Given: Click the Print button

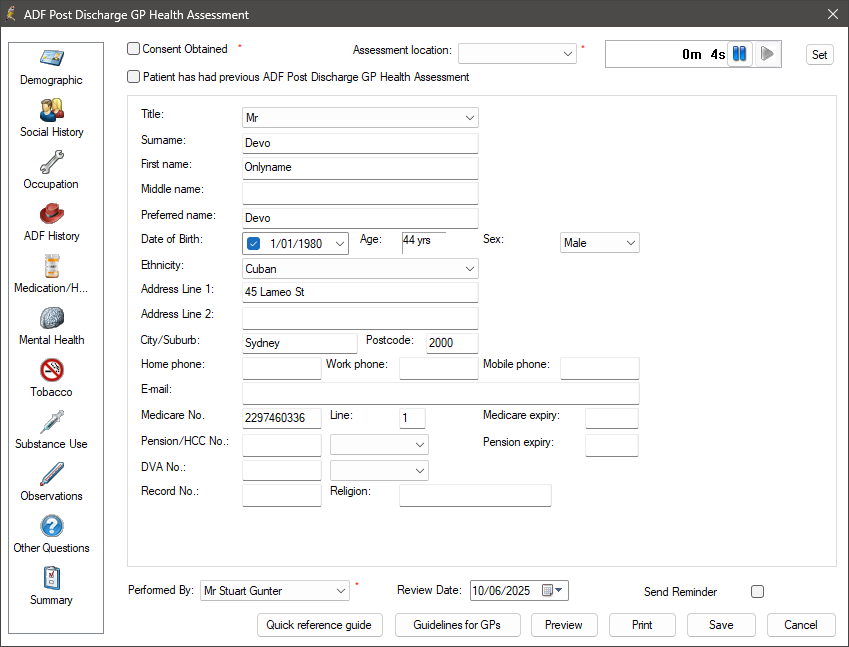Looking at the screenshot, I should (x=642, y=625).
